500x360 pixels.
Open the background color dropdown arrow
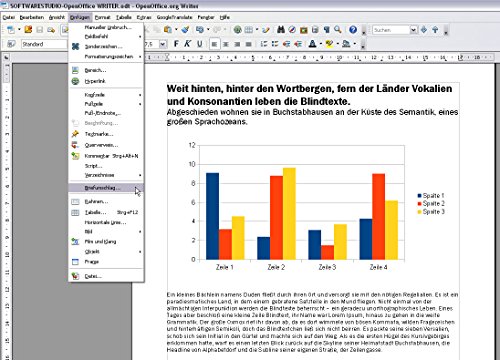click(355, 44)
